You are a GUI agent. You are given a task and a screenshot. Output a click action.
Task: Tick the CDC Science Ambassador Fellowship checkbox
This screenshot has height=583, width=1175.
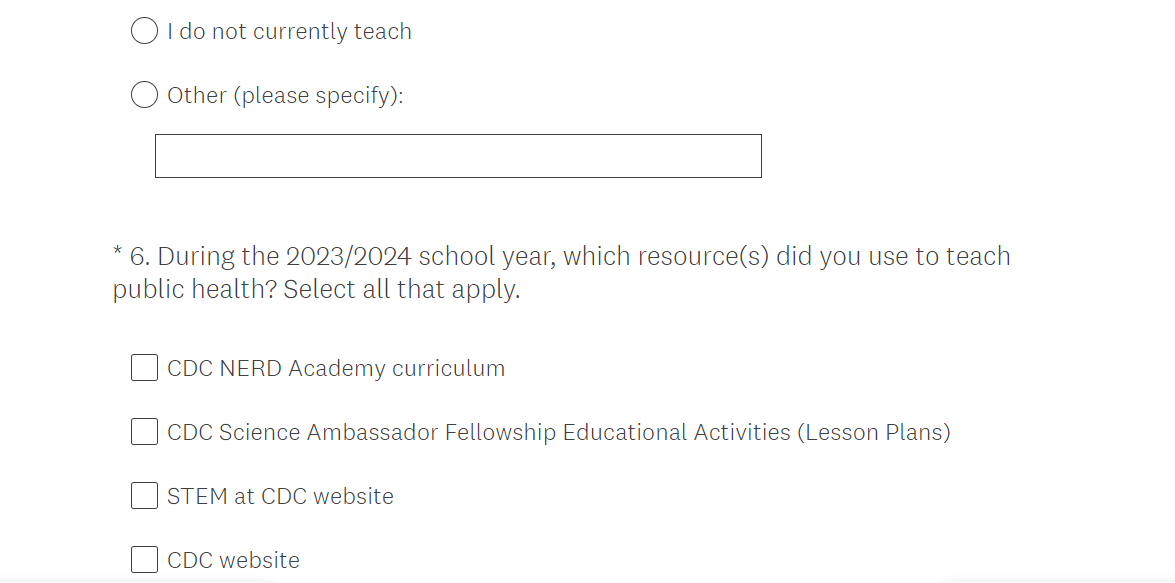click(x=145, y=432)
